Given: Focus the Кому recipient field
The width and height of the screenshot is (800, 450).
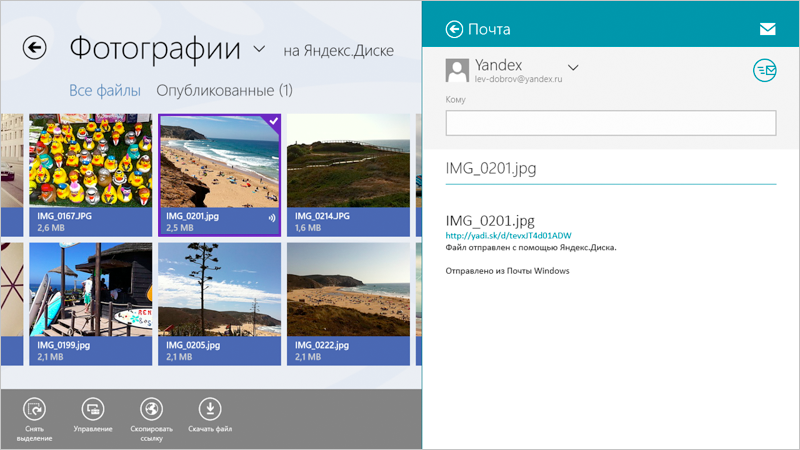Looking at the screenshot, I should pos(611,123).
